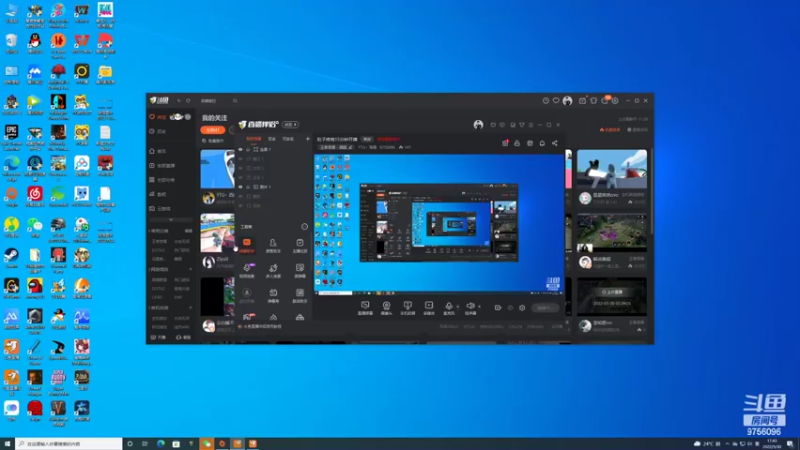Refresh the Douyu client page
This screenshot has width=800, height=450.
tap(188, 101)
